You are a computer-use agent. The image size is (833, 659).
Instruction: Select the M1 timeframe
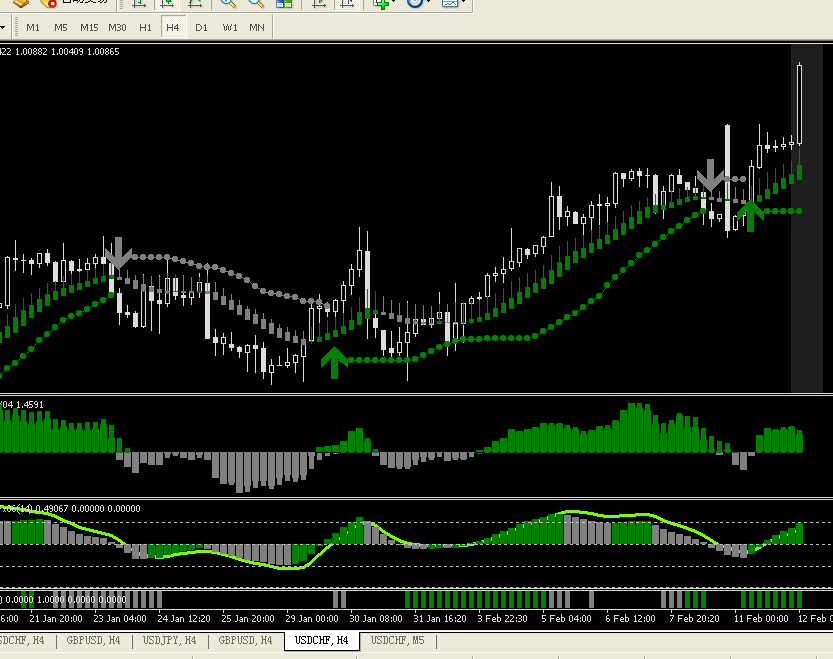(x=33, y=28)
